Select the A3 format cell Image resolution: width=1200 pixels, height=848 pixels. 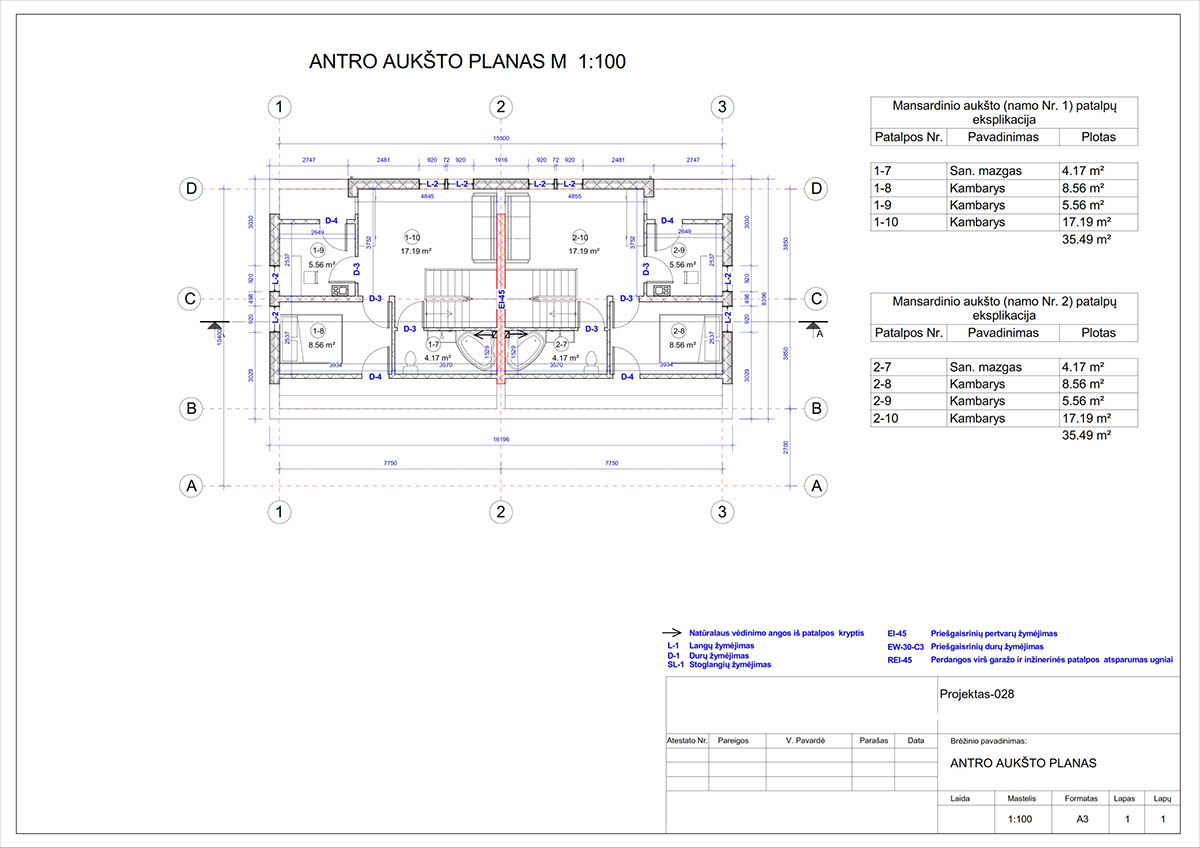1082,819
